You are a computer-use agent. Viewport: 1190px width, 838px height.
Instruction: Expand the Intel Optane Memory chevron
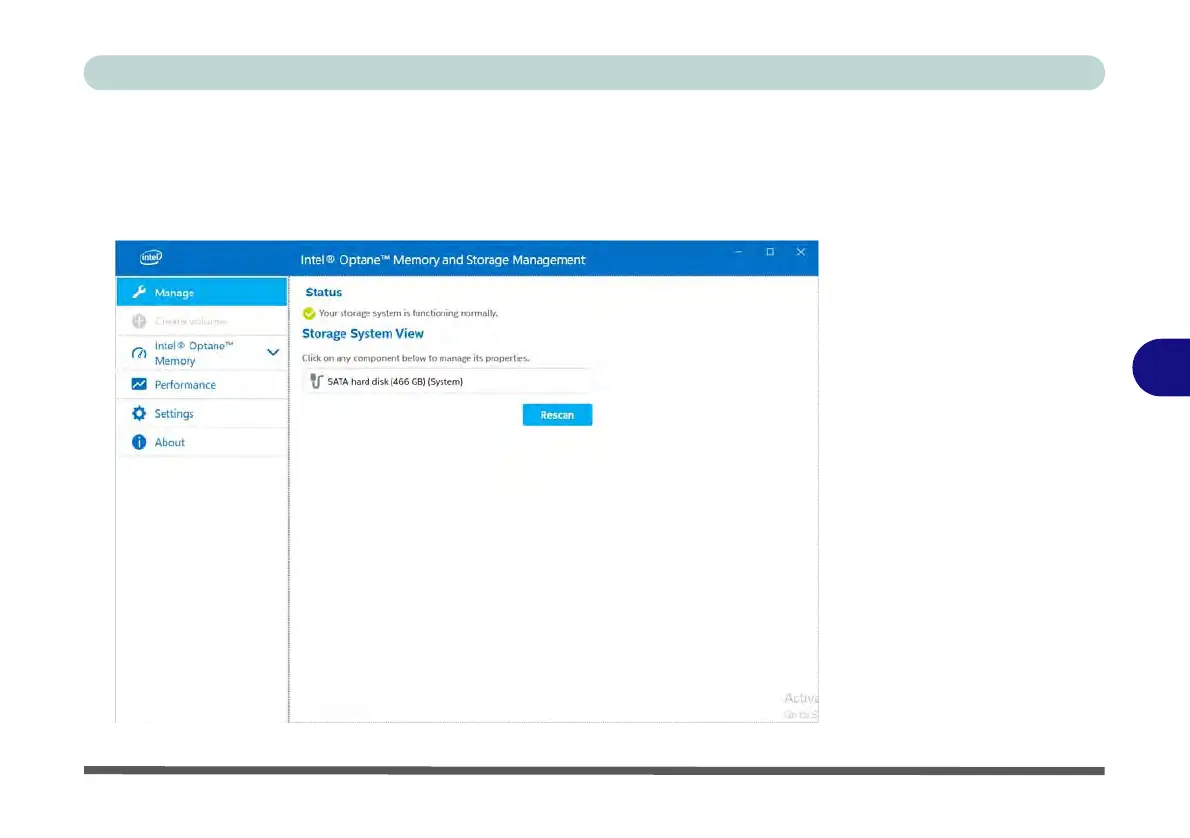272,352
